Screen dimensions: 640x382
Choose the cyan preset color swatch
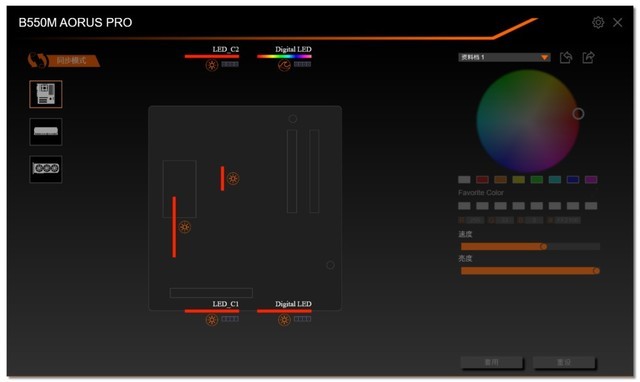(555, 180)
